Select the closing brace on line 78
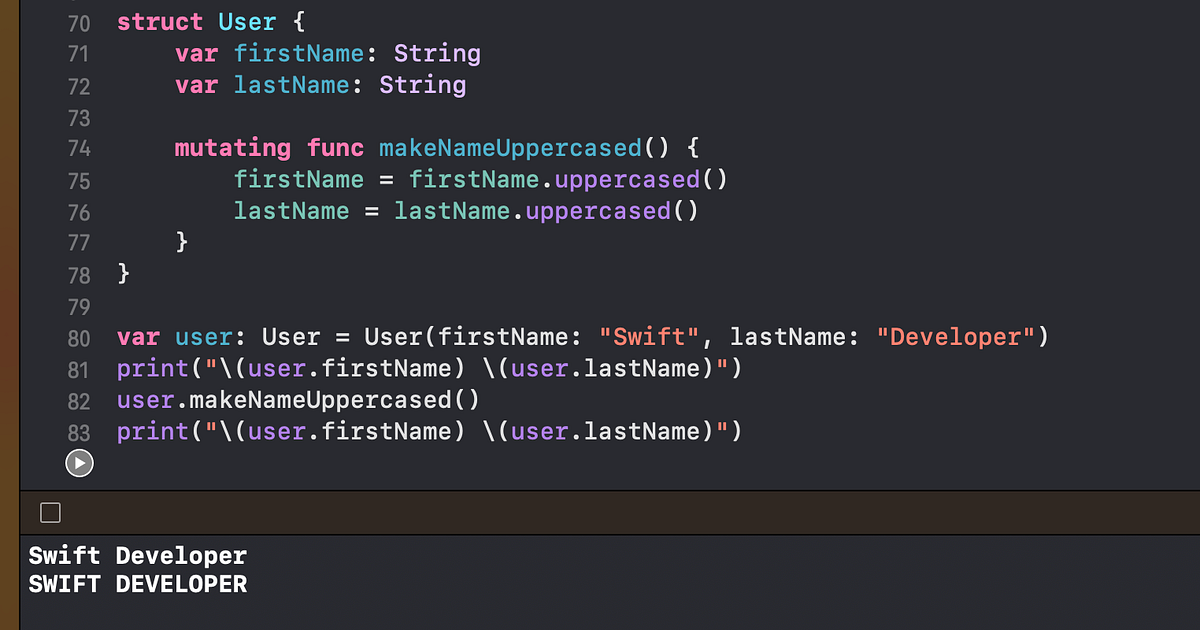The image size is (1200, 630). [x=124, y=275]
